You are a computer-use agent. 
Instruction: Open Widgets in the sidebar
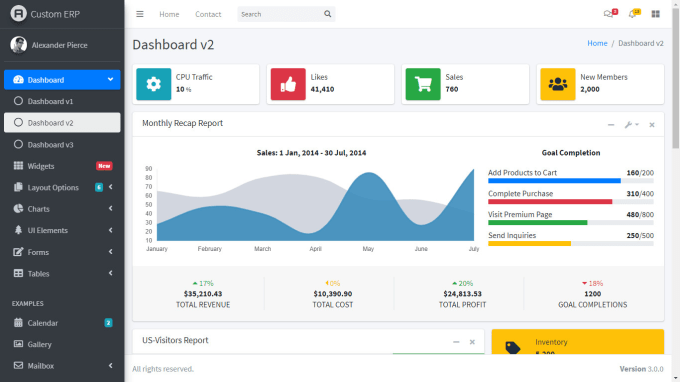click(62, 166)
